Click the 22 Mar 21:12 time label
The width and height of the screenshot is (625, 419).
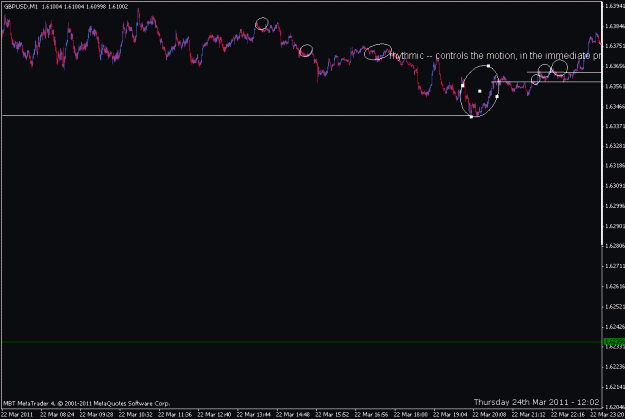click(x=529, y=415)
